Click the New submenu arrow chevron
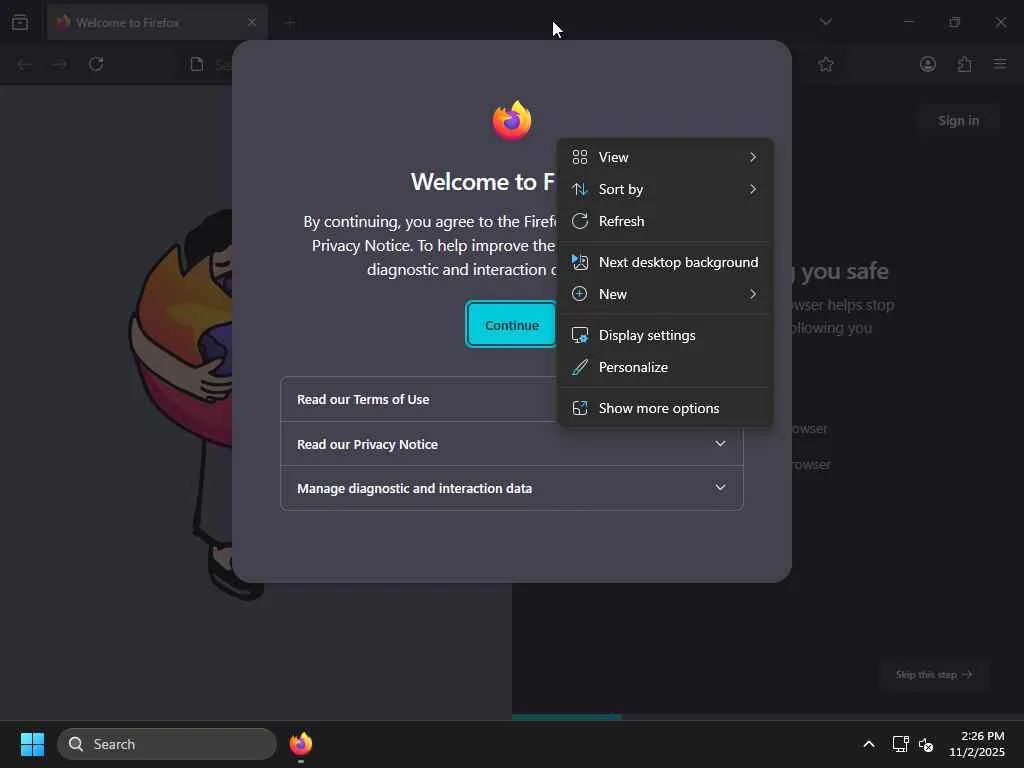 tap(753, 295)
